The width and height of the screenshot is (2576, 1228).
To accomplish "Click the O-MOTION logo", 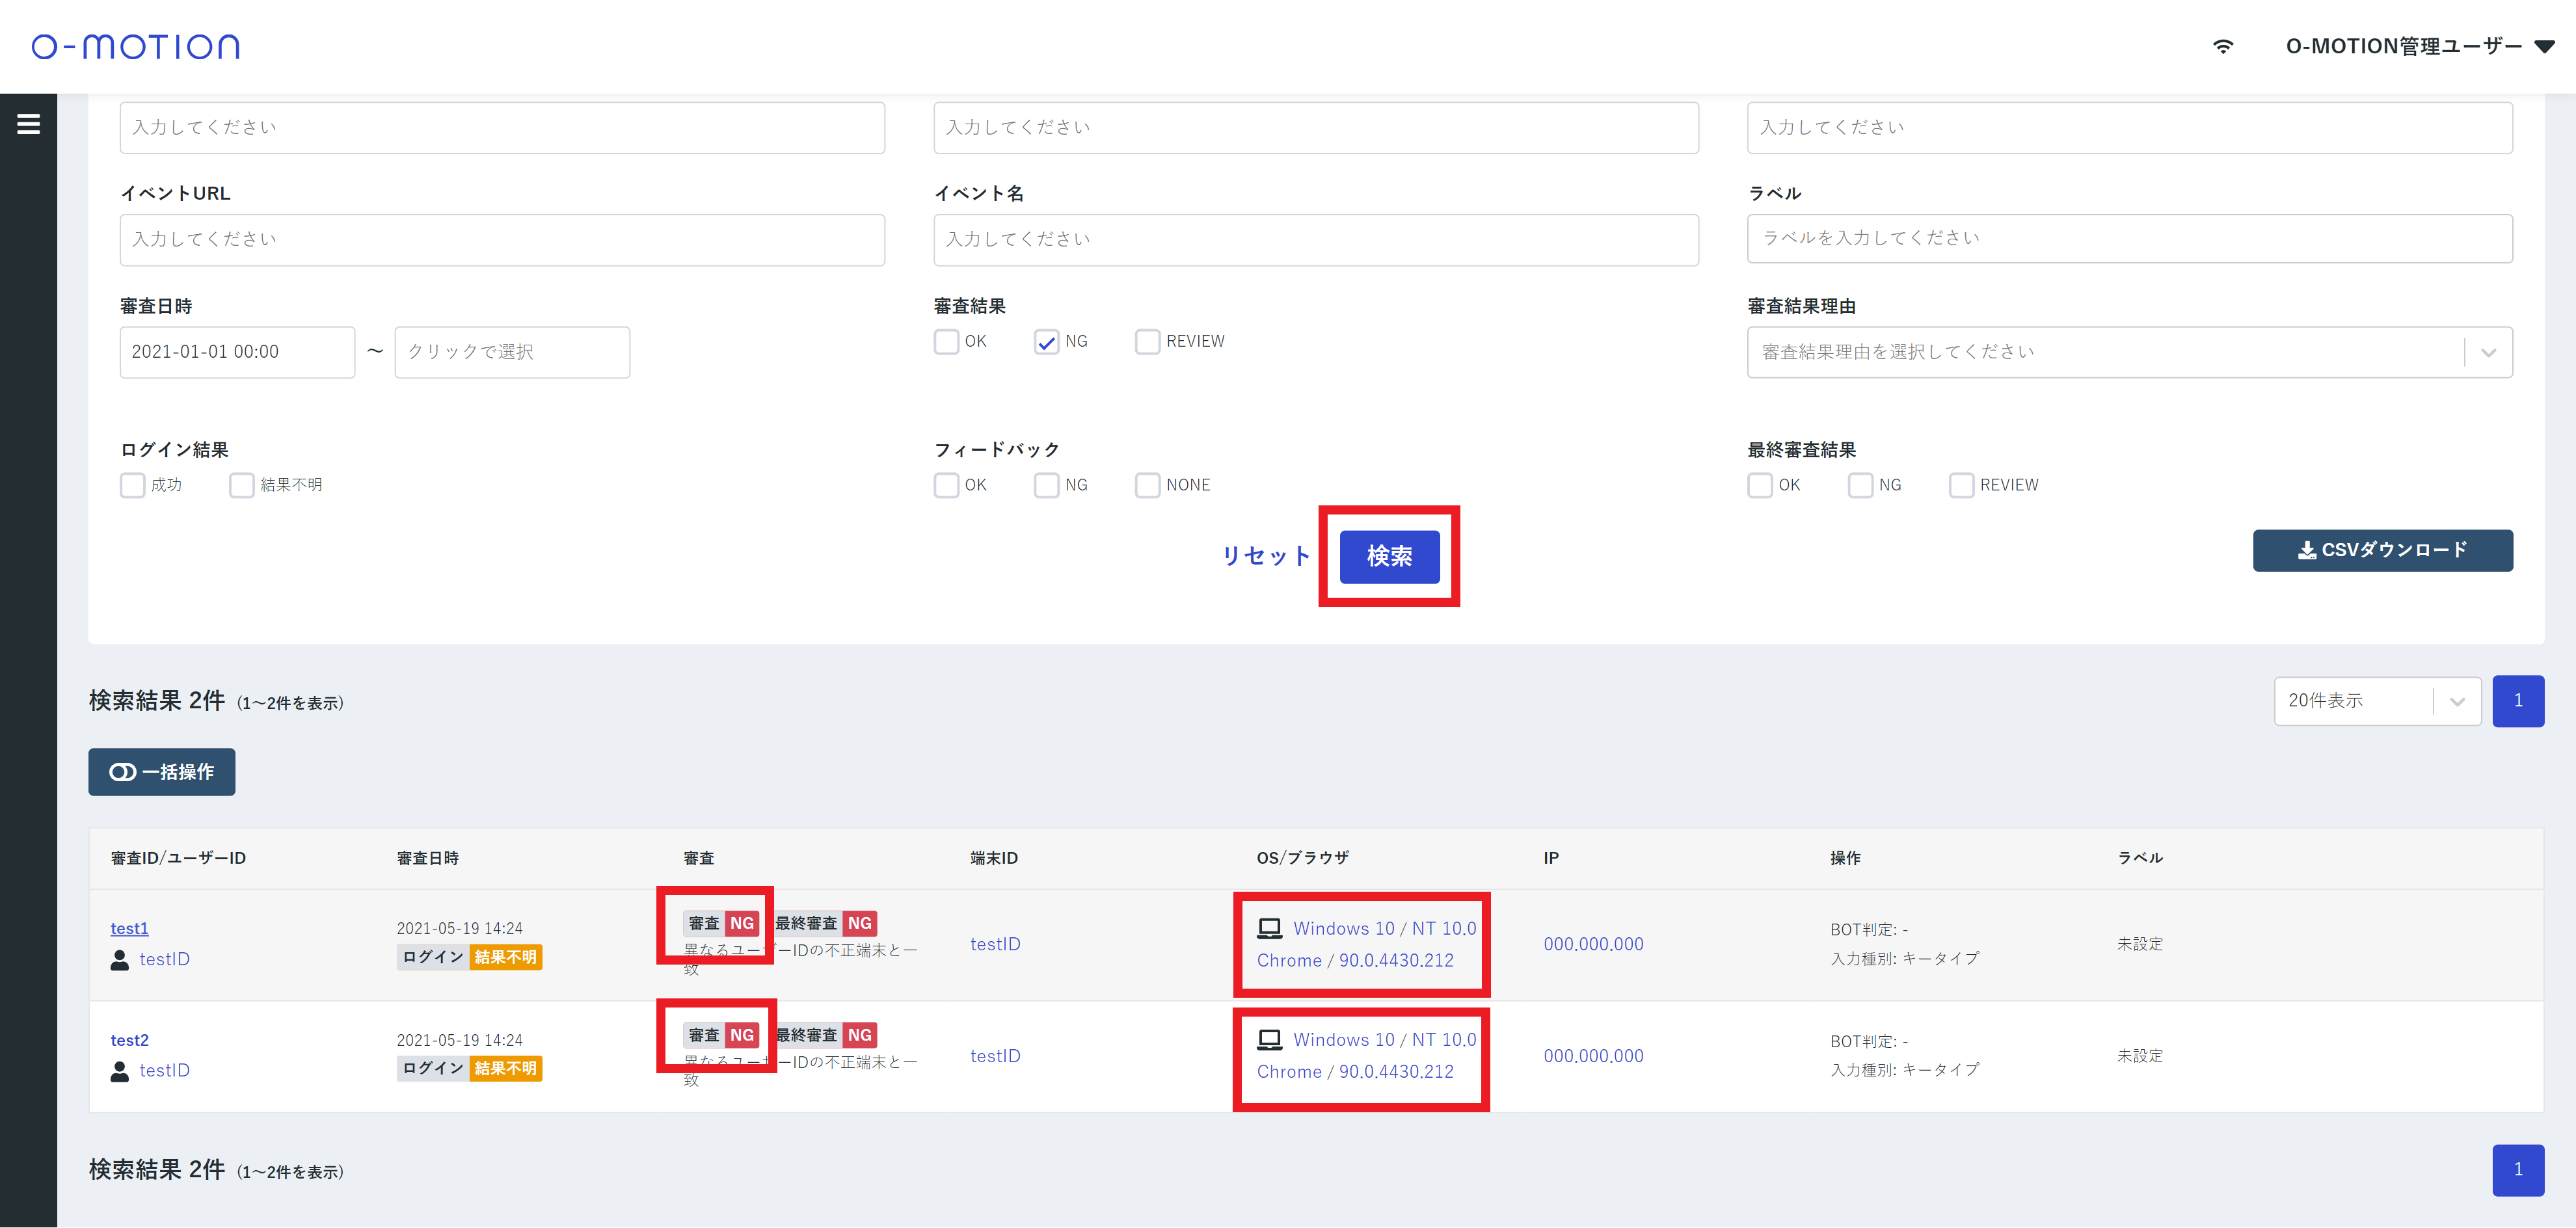I will pos(135,46).
